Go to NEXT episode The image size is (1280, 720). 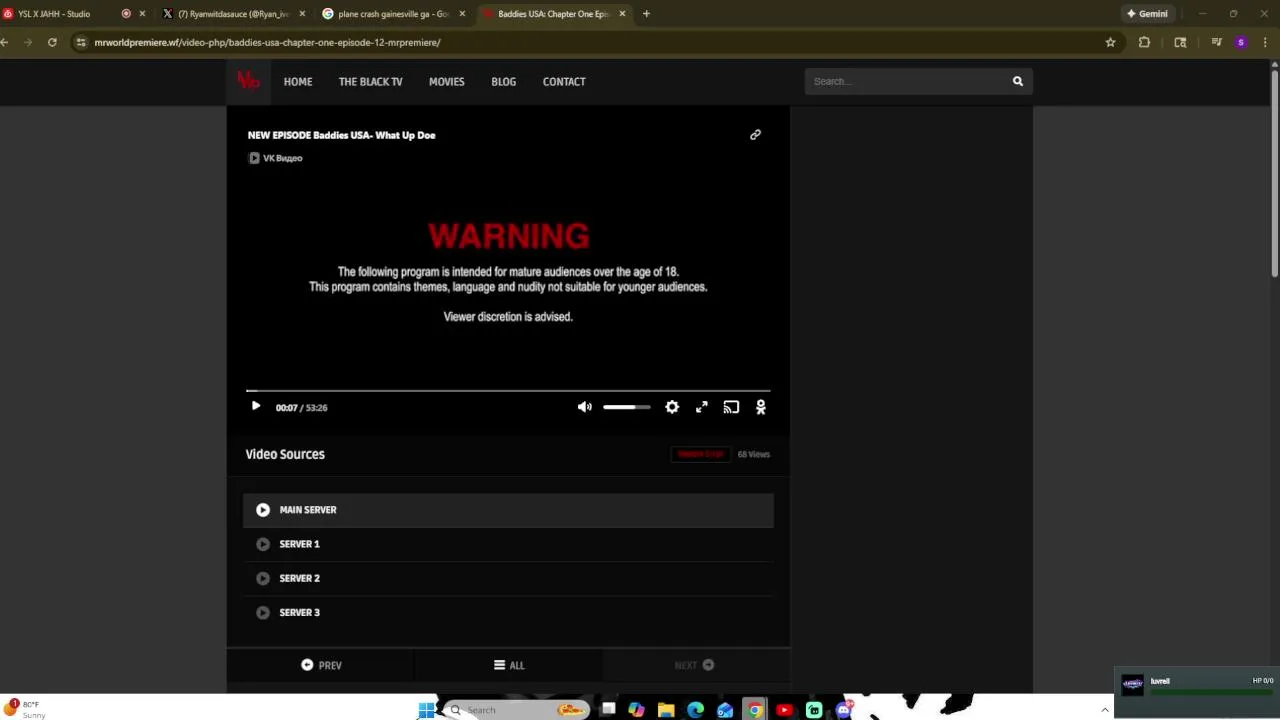[694, 665]
